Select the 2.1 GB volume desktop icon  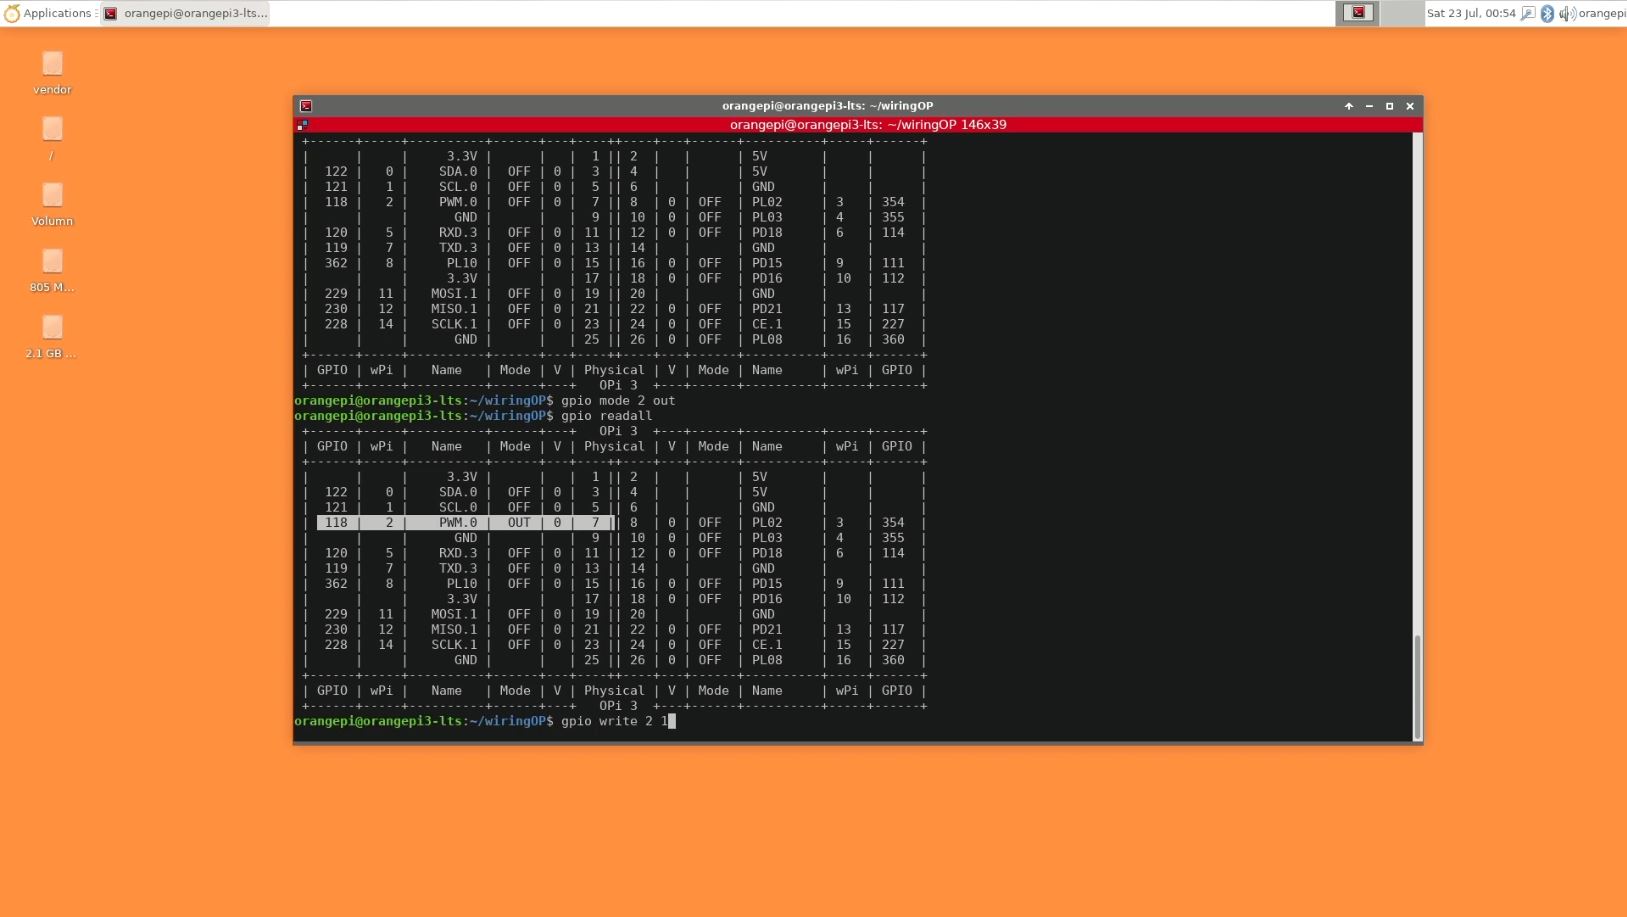pos(52,328)
